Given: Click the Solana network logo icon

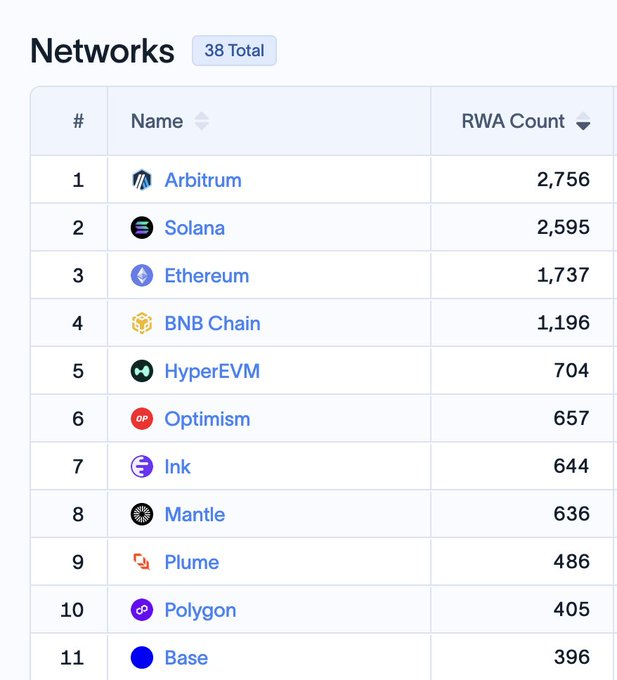Looking at the screenshot, I should click(142, 228).
